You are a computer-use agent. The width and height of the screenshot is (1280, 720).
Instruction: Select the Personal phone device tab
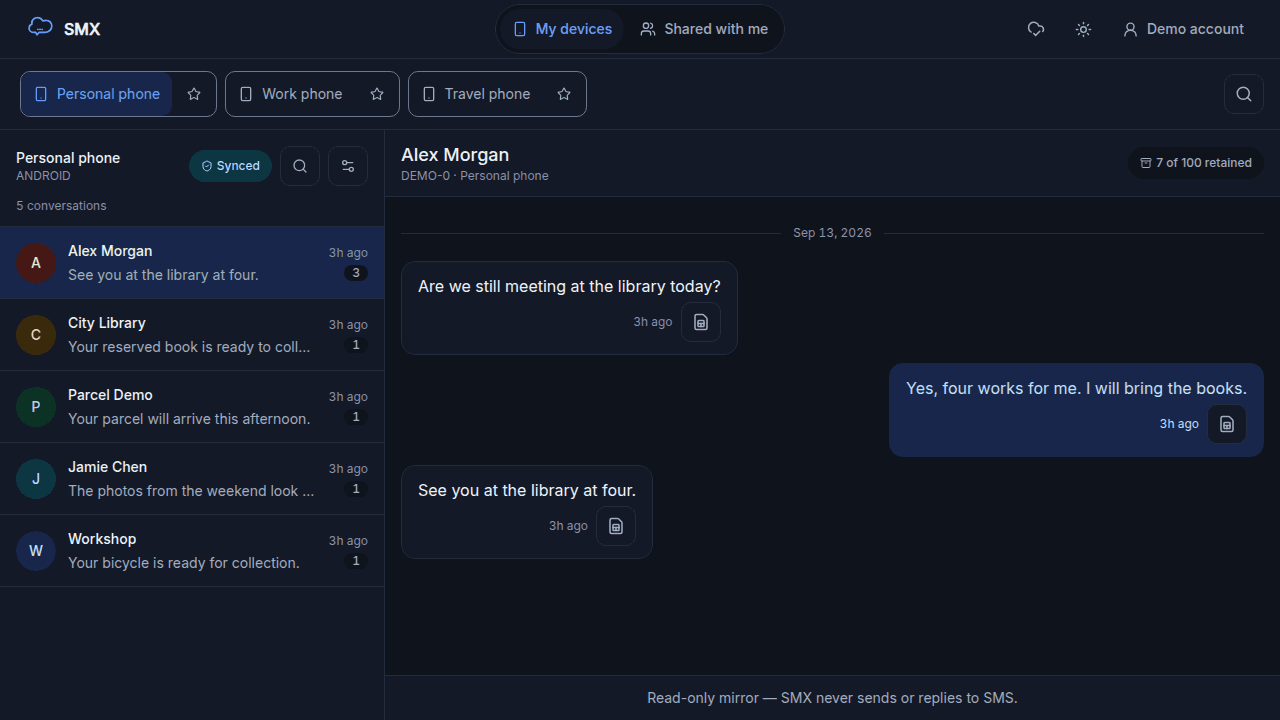click(97, 94)
